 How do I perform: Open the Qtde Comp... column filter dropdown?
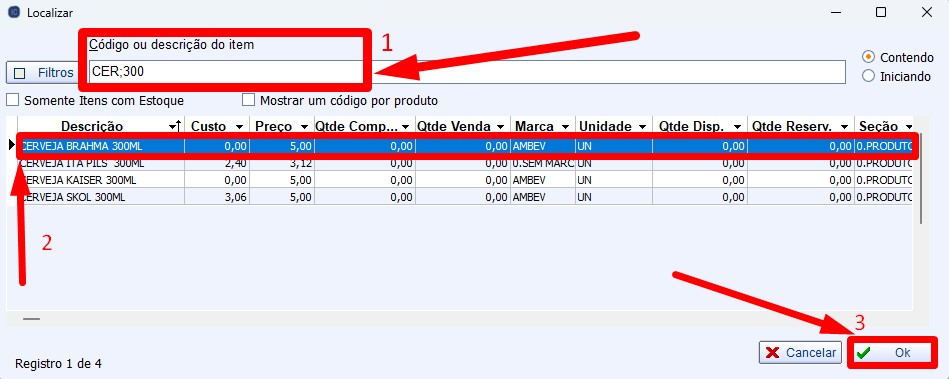(406, 127)
